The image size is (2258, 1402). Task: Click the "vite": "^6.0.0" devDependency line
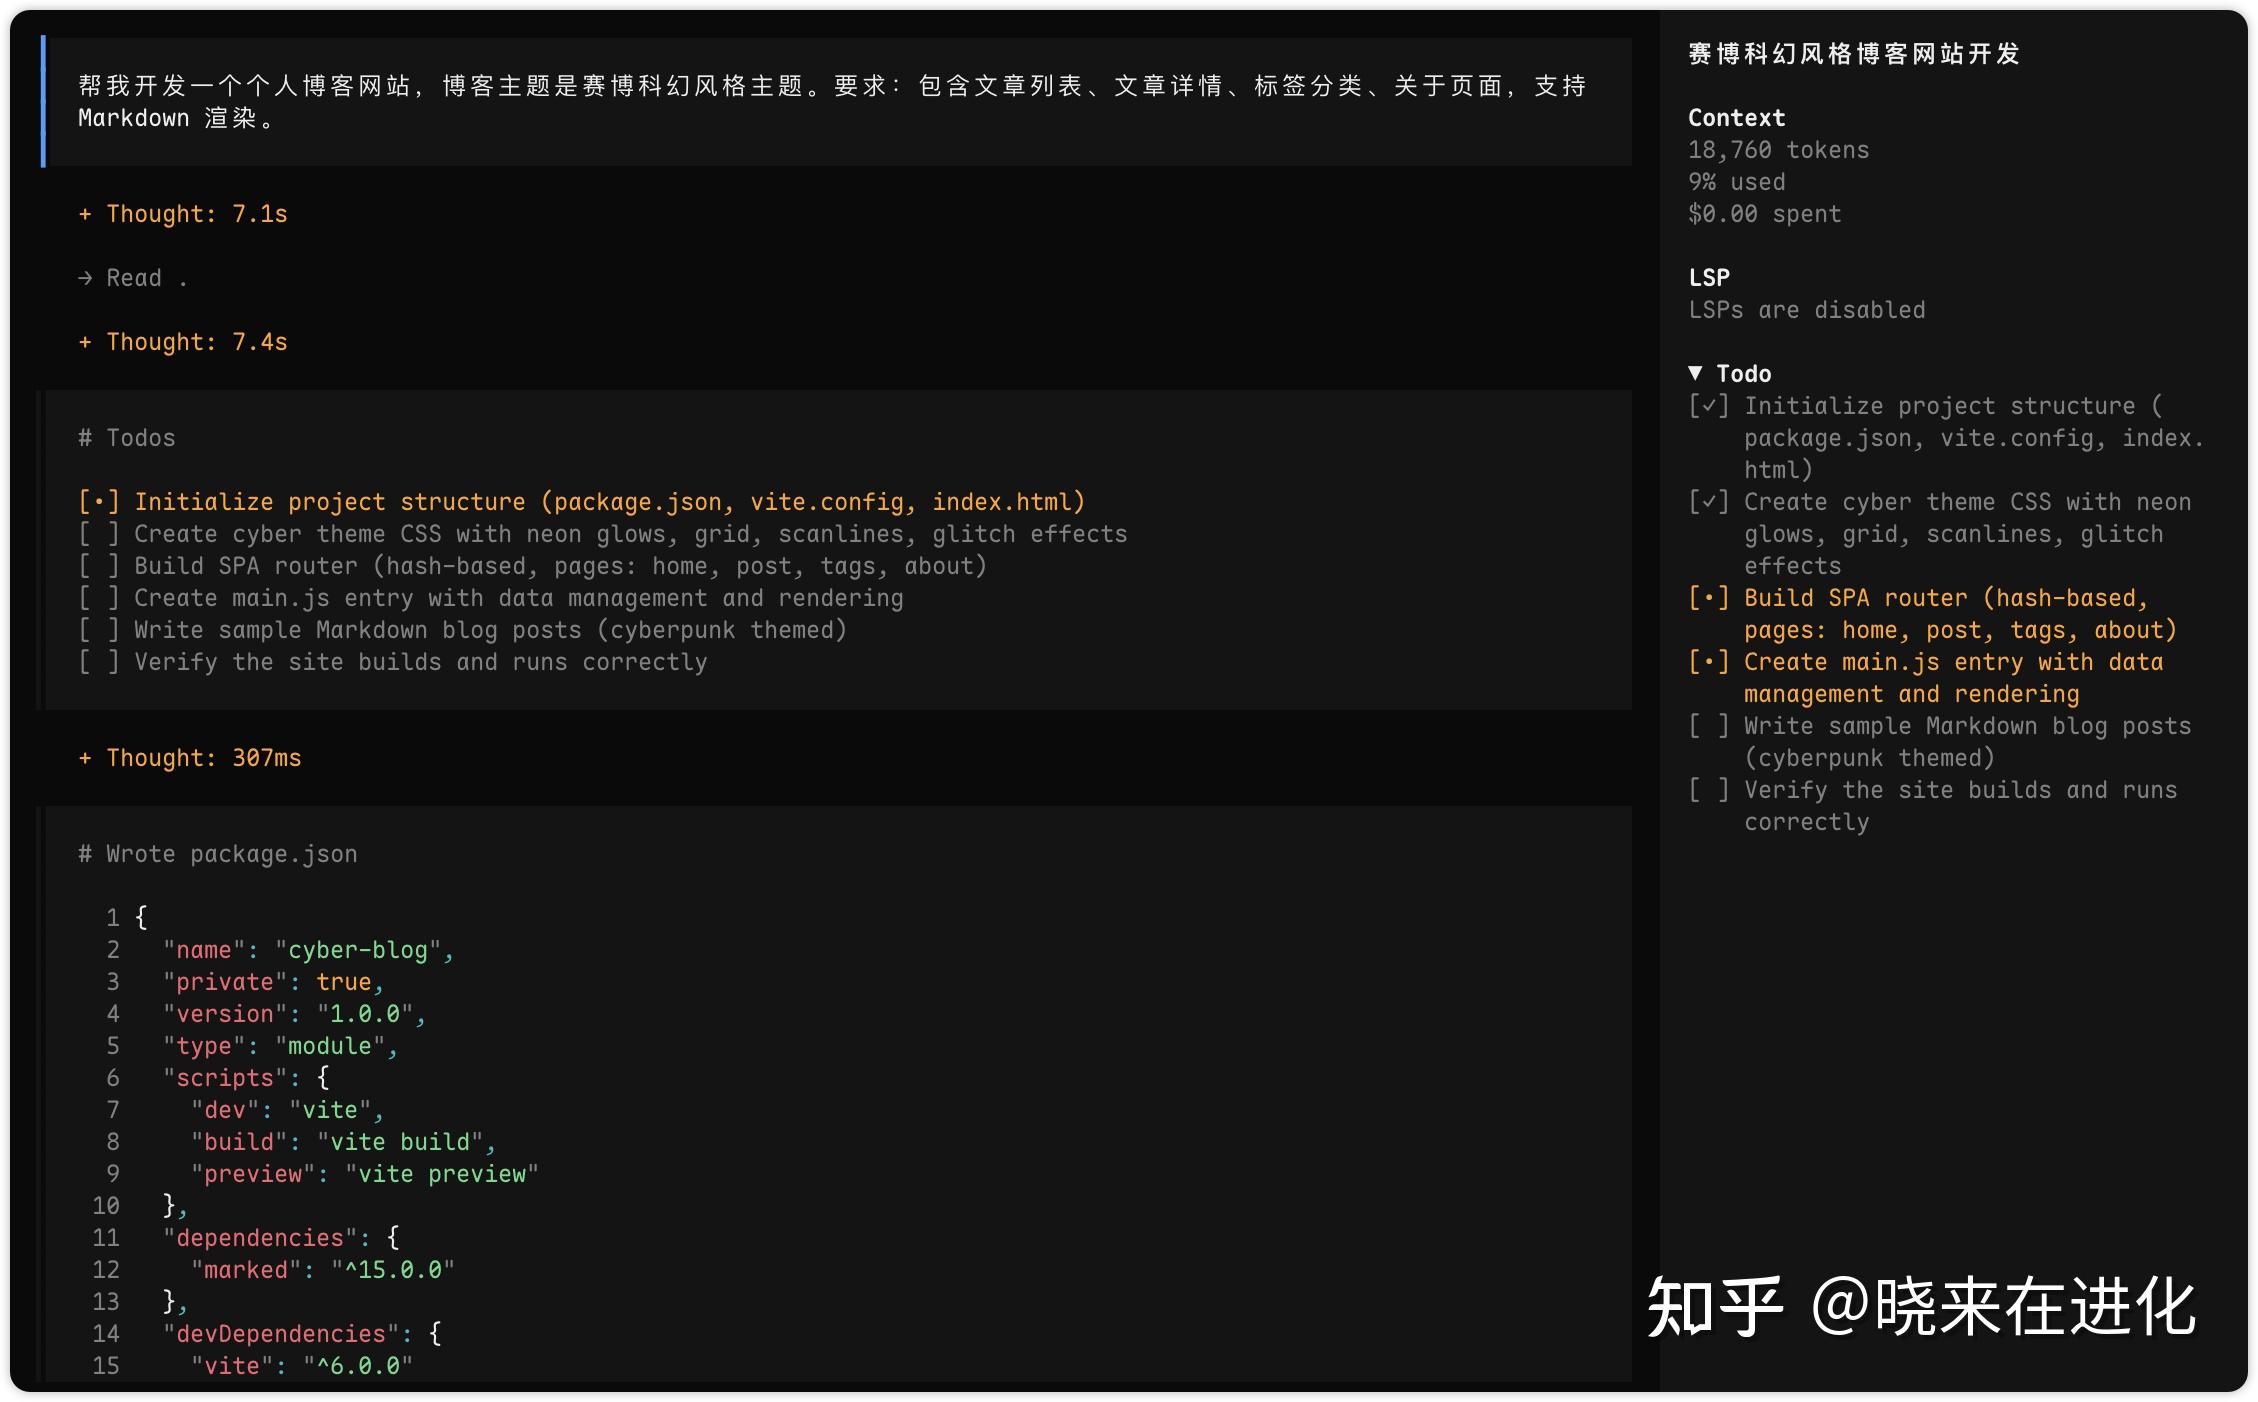tap(301, 1366)
